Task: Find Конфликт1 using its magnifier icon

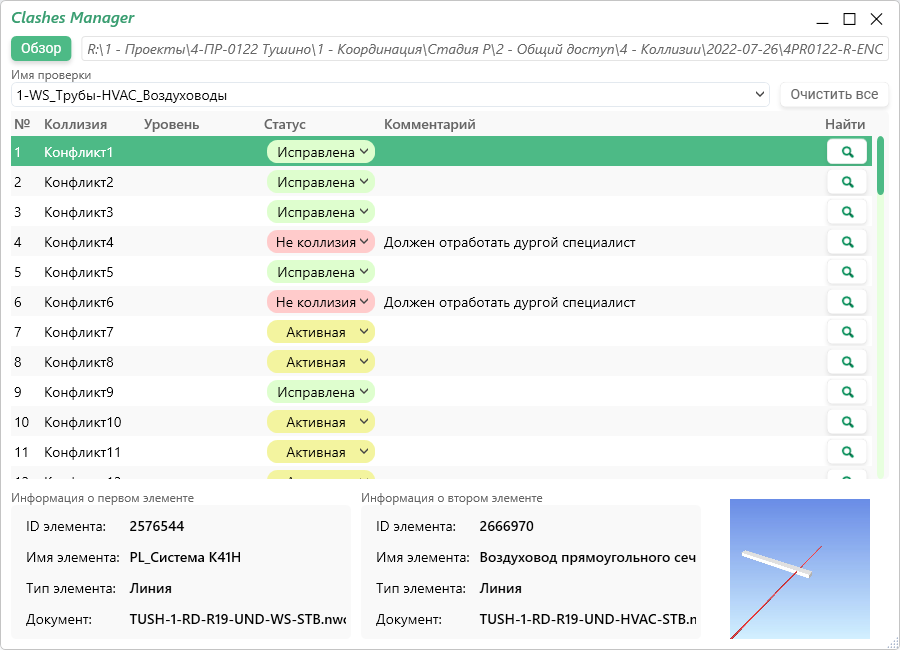Action: [x=847, y=152]
